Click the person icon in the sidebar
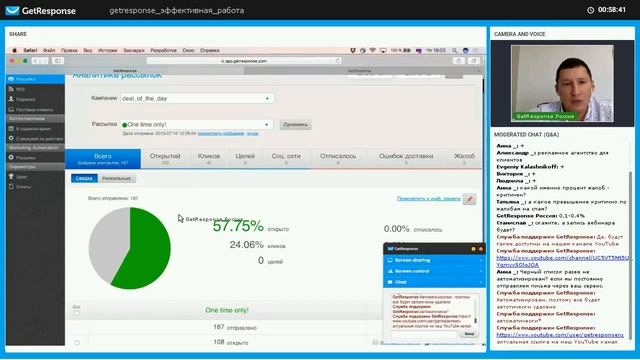640x360 pixels. pos(11,99)
